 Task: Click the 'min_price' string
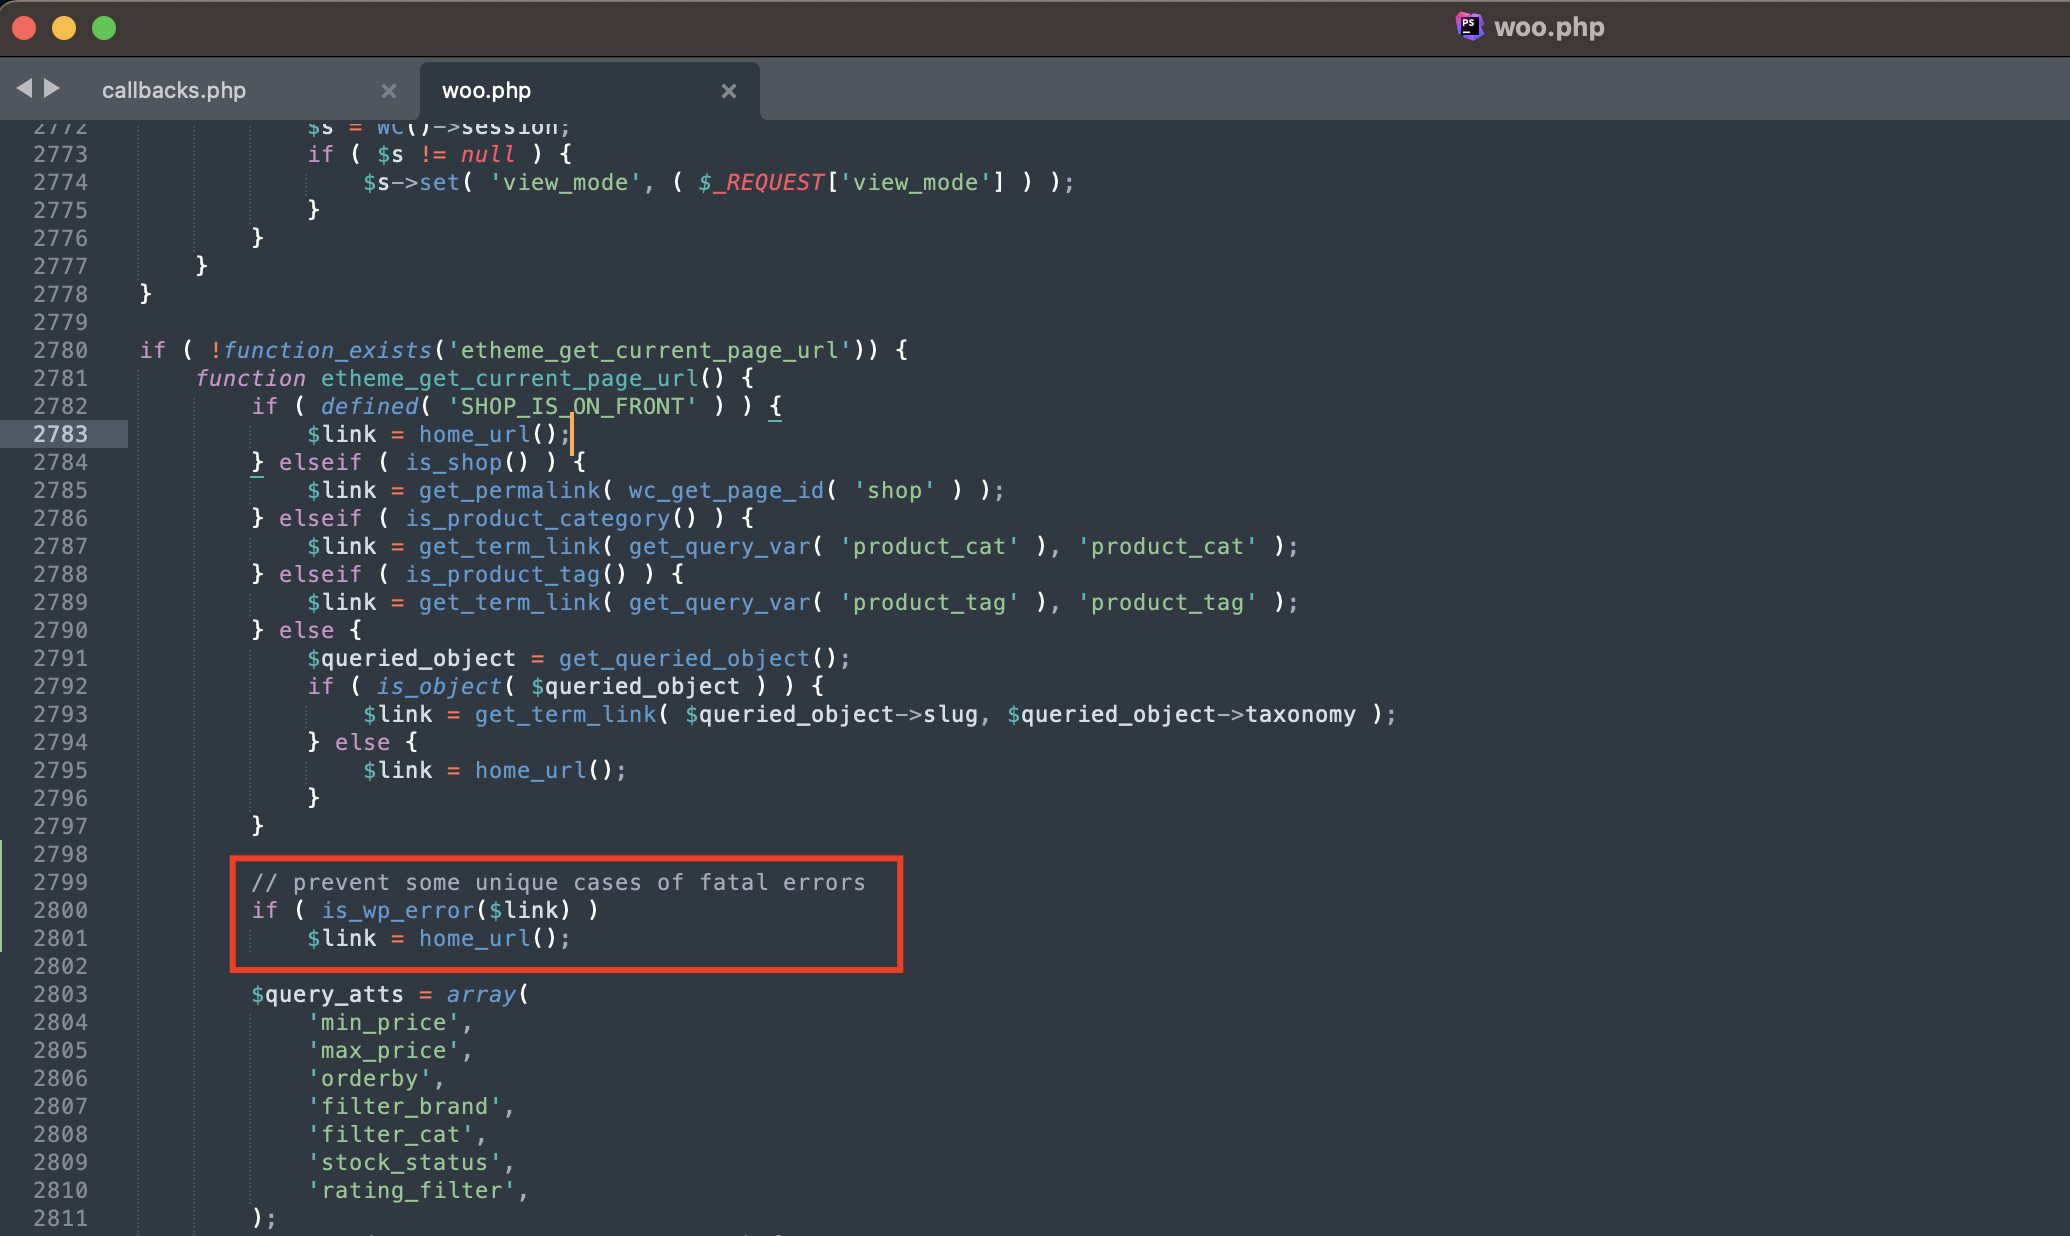pyautogui.click(x=383, y=1022)
